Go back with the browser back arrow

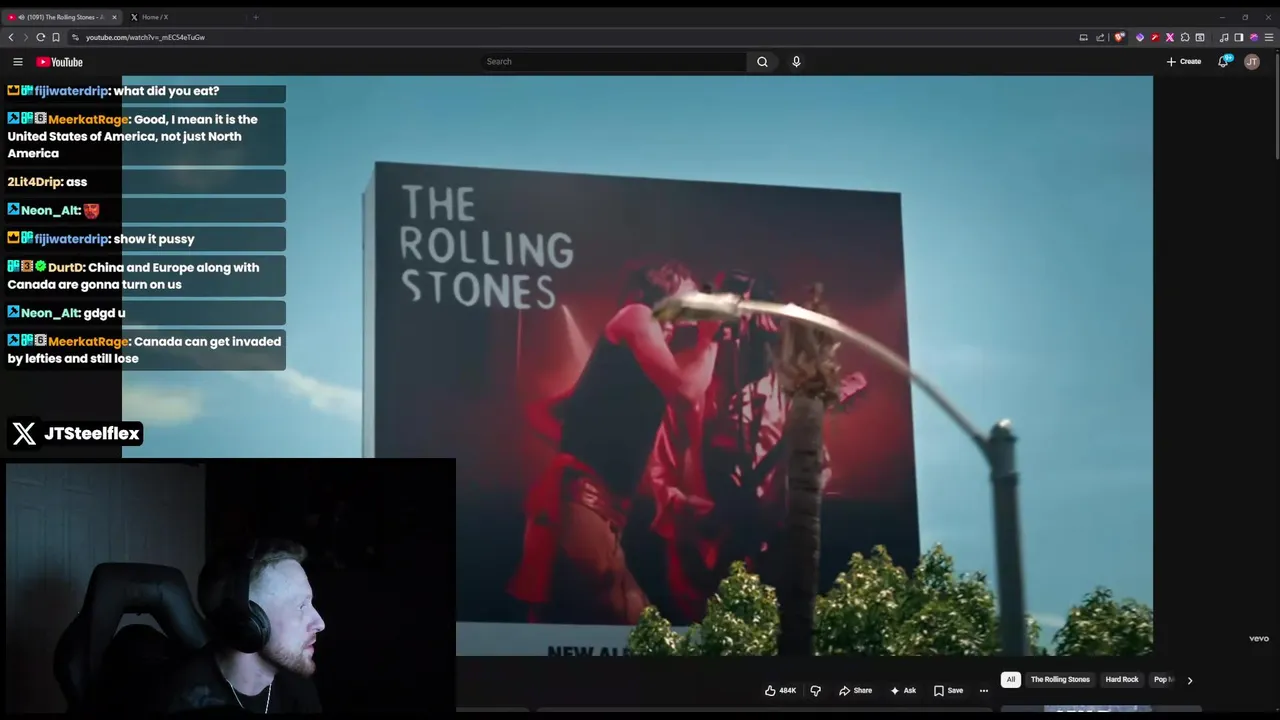coord(11,37)
